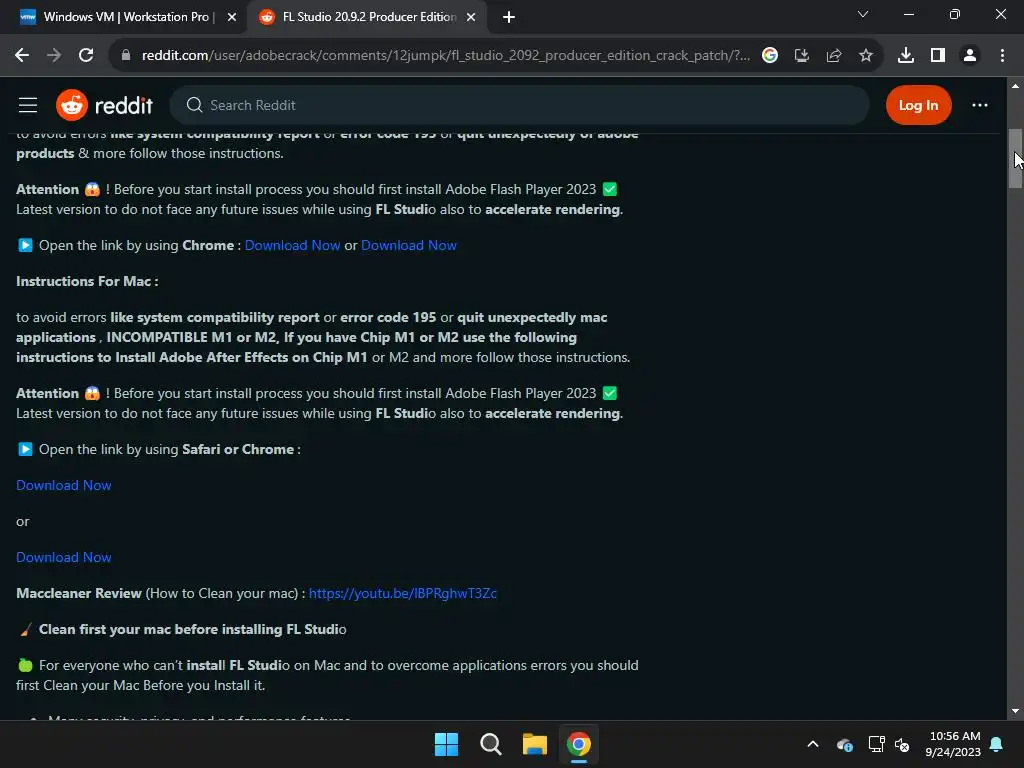Viewport: 1024px width, 768px height.
Task: Open the youtu.be Maccleaner review link
Action: [x=402, y=594]
